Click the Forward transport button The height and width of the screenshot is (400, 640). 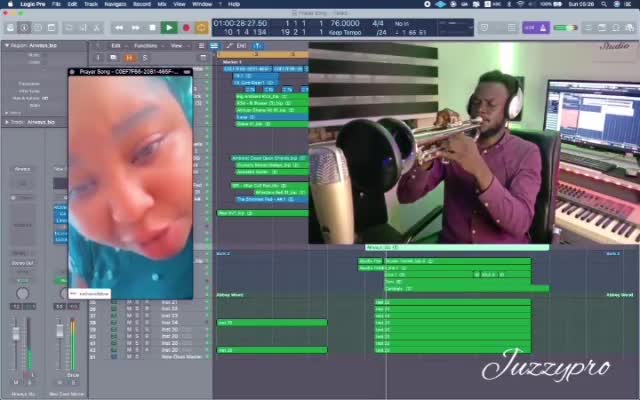[x=136, y=28]
